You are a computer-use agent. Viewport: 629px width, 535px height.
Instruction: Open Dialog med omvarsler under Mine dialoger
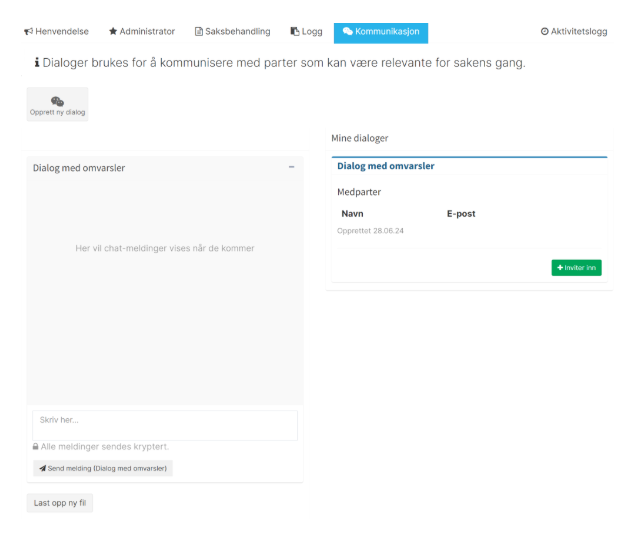pyautogui.click(x=386, y=166)
